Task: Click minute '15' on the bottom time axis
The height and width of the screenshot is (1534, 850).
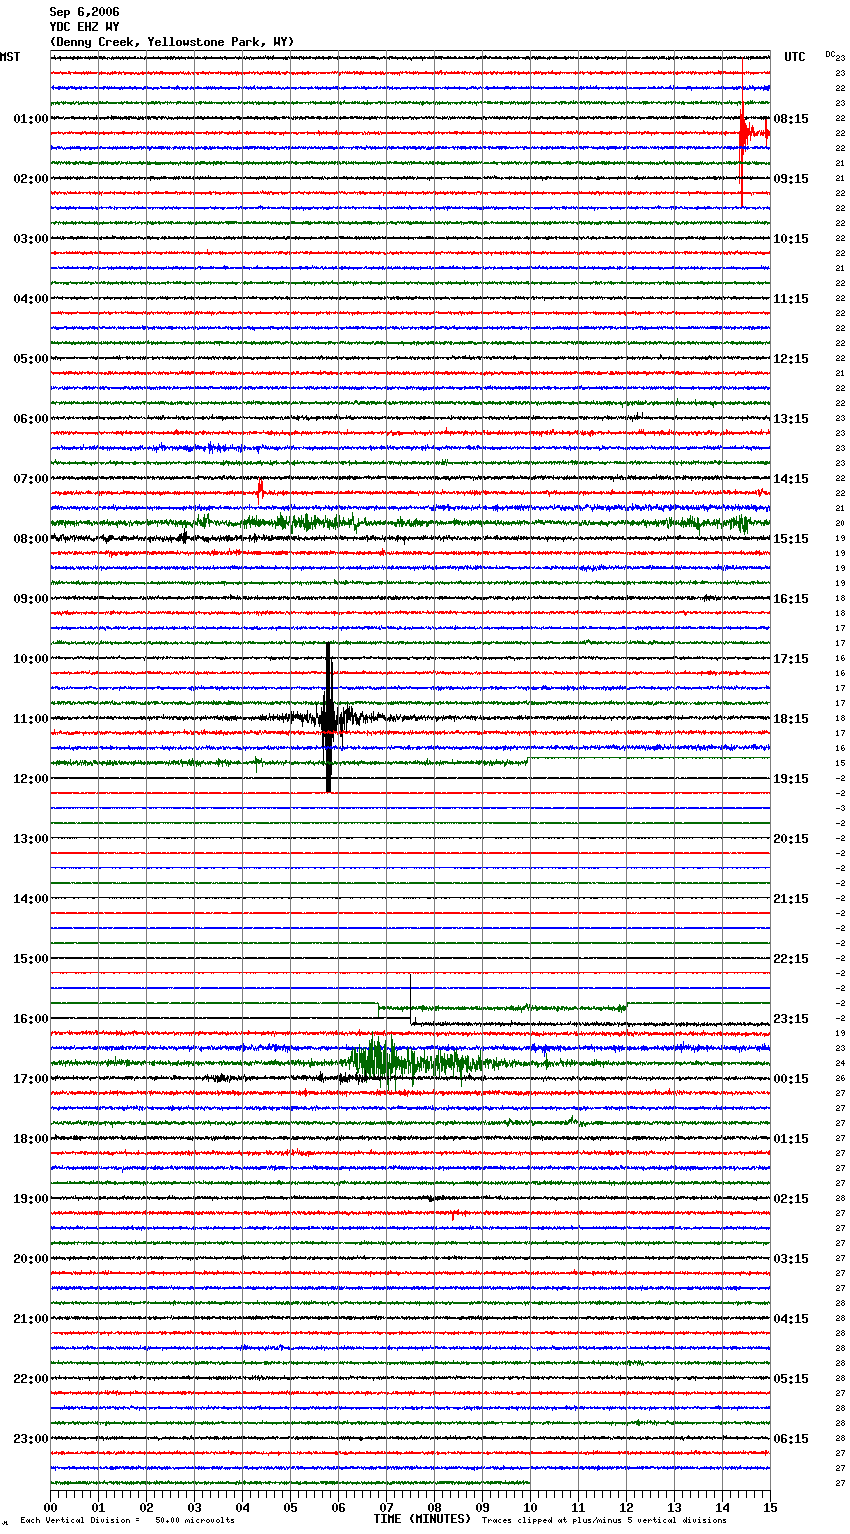Action: click(769, 1507)
